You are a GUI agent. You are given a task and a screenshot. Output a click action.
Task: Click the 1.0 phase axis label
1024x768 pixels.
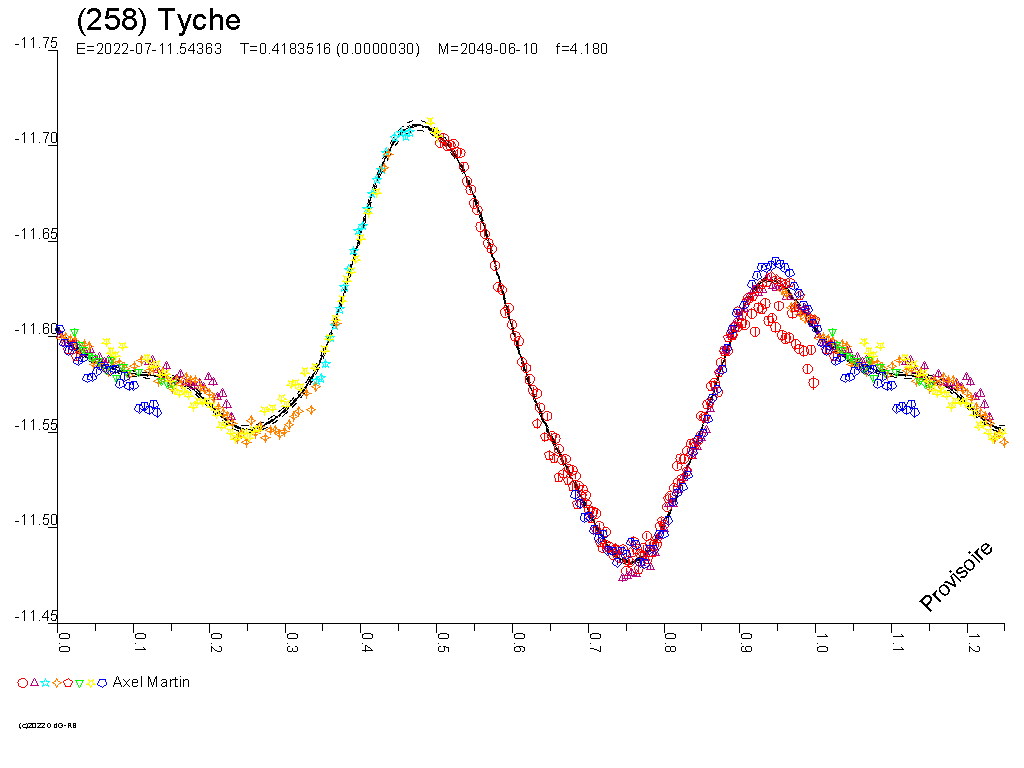click(x=818, y=641)
